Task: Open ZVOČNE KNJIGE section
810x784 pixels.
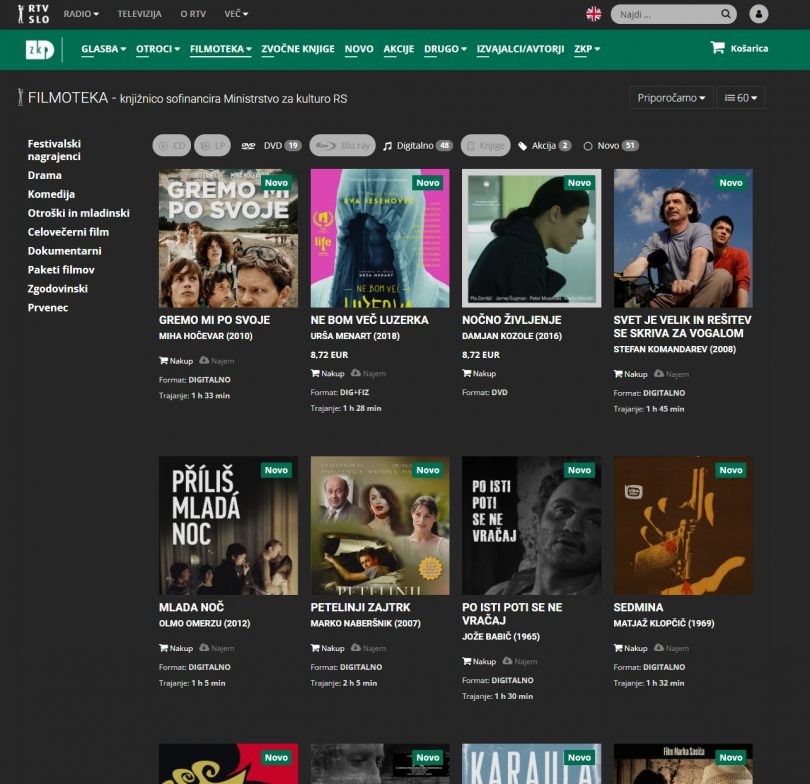Action: tap(298, 49)
